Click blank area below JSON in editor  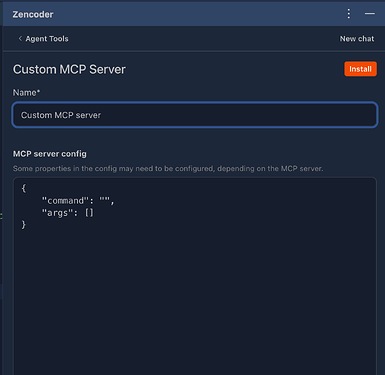click(195, 300)
